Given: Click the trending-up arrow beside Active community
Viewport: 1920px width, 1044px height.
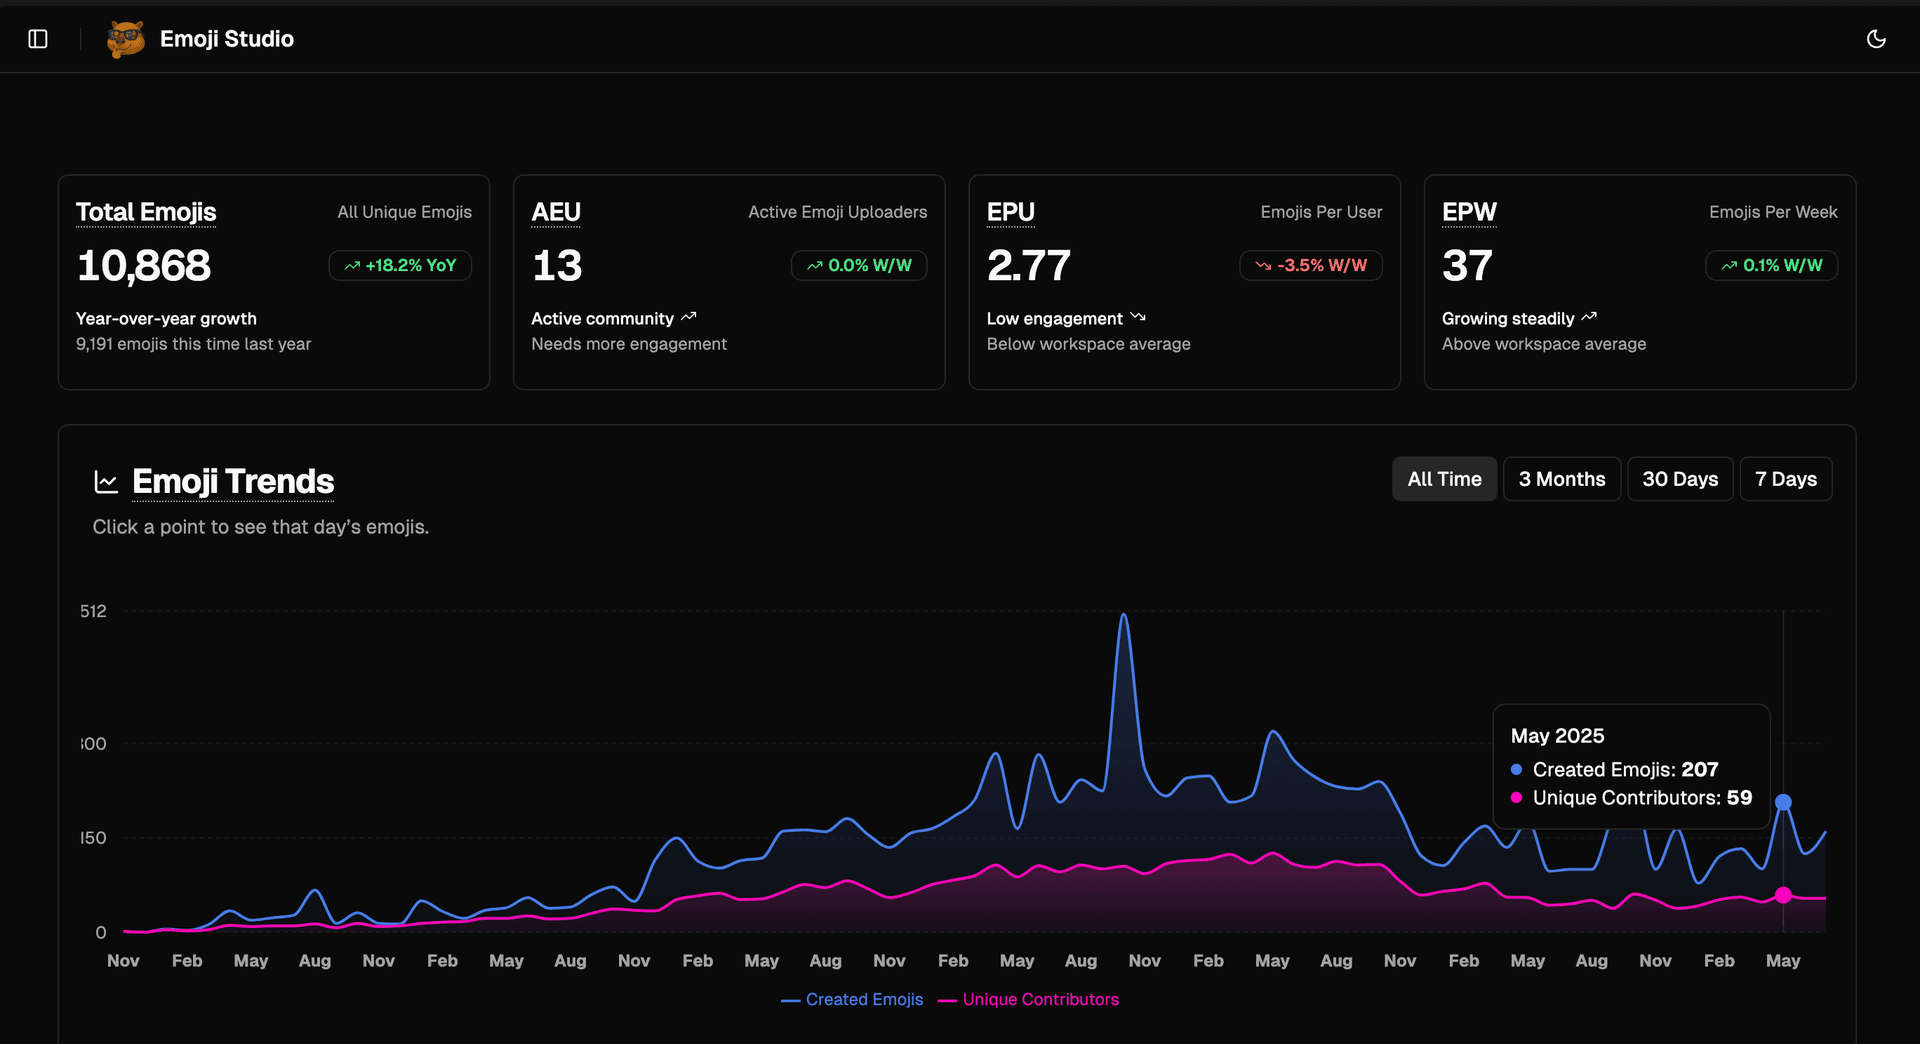Looking at the screenshot, I should [689, 317].
